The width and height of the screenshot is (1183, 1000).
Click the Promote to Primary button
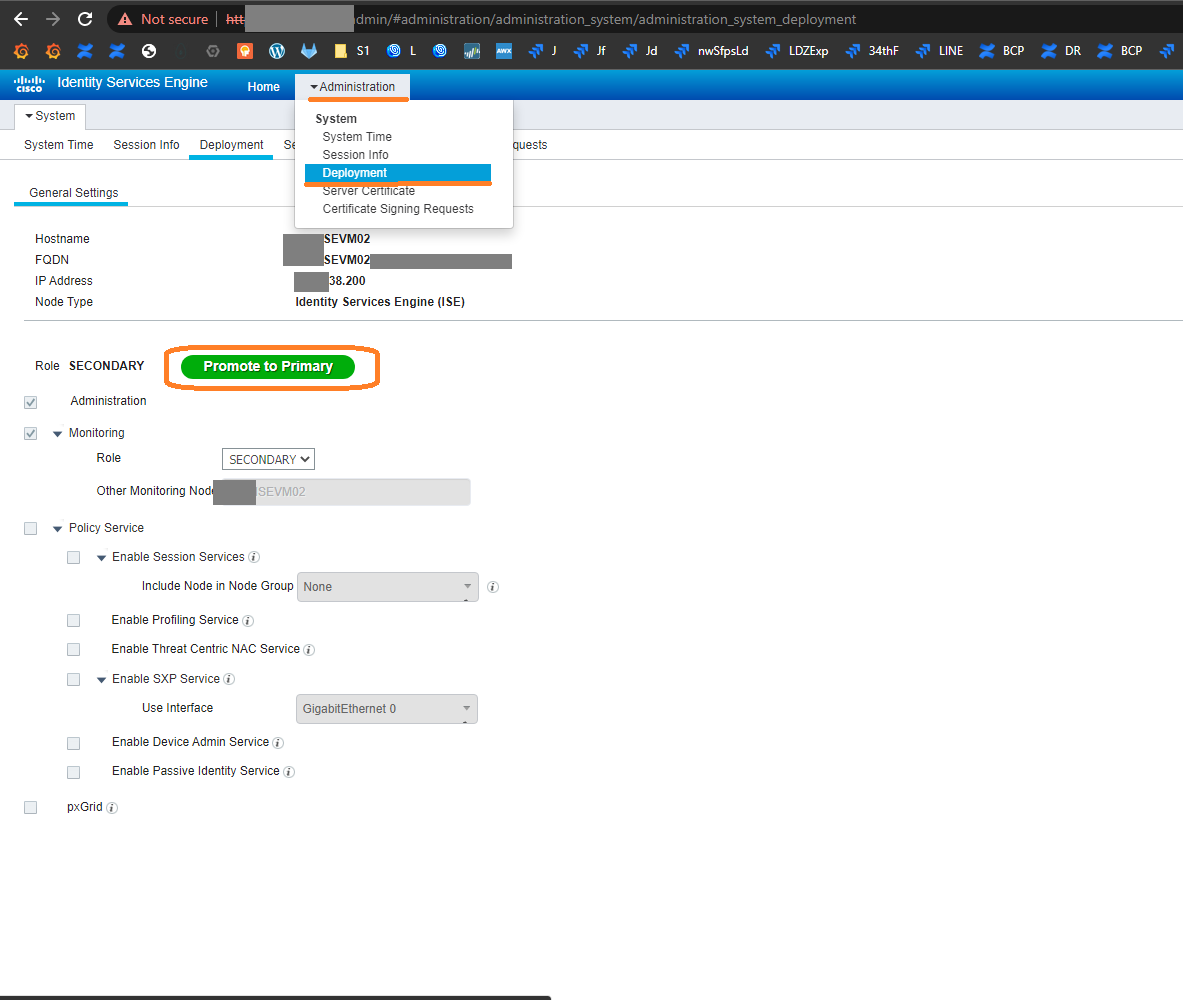(x=268, y=367)
